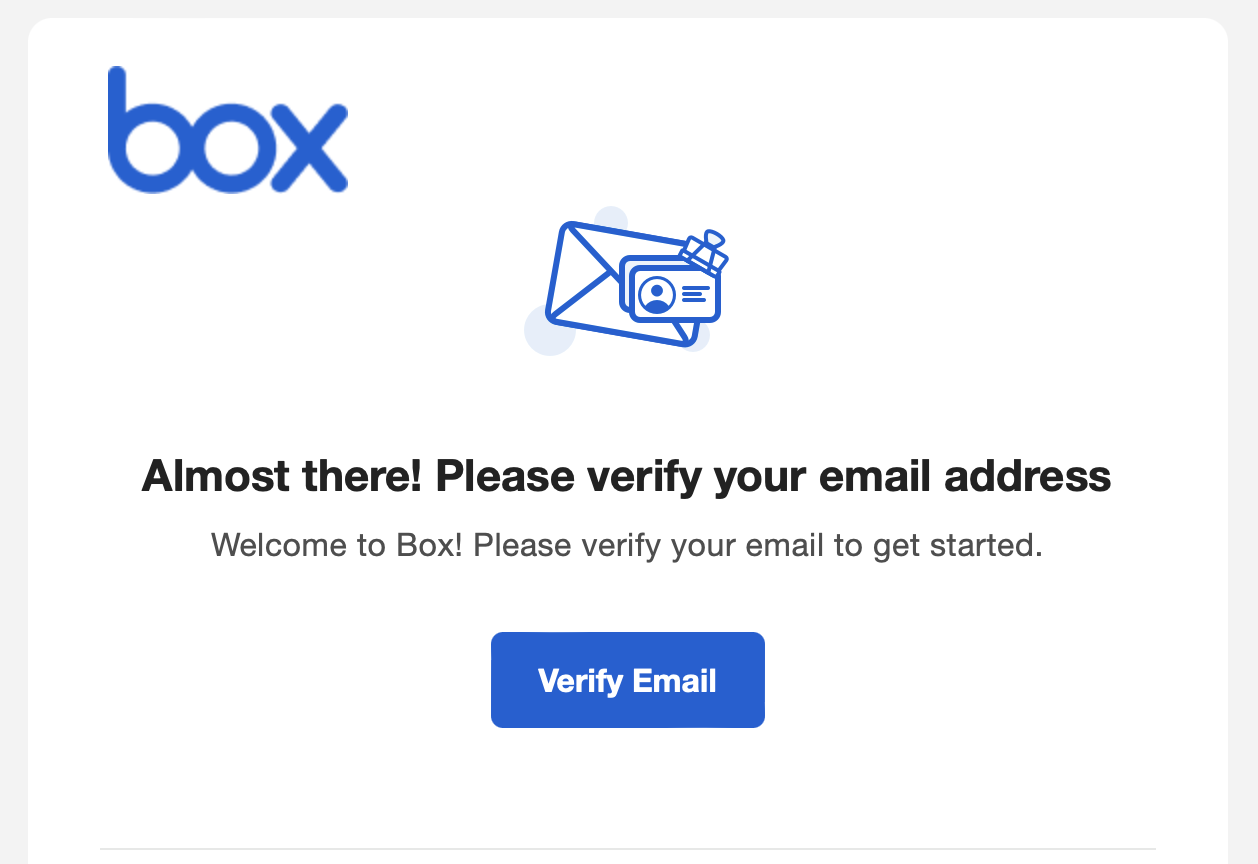
Task: Click the text lines on the ID card
Action: (x=696, y=294)
